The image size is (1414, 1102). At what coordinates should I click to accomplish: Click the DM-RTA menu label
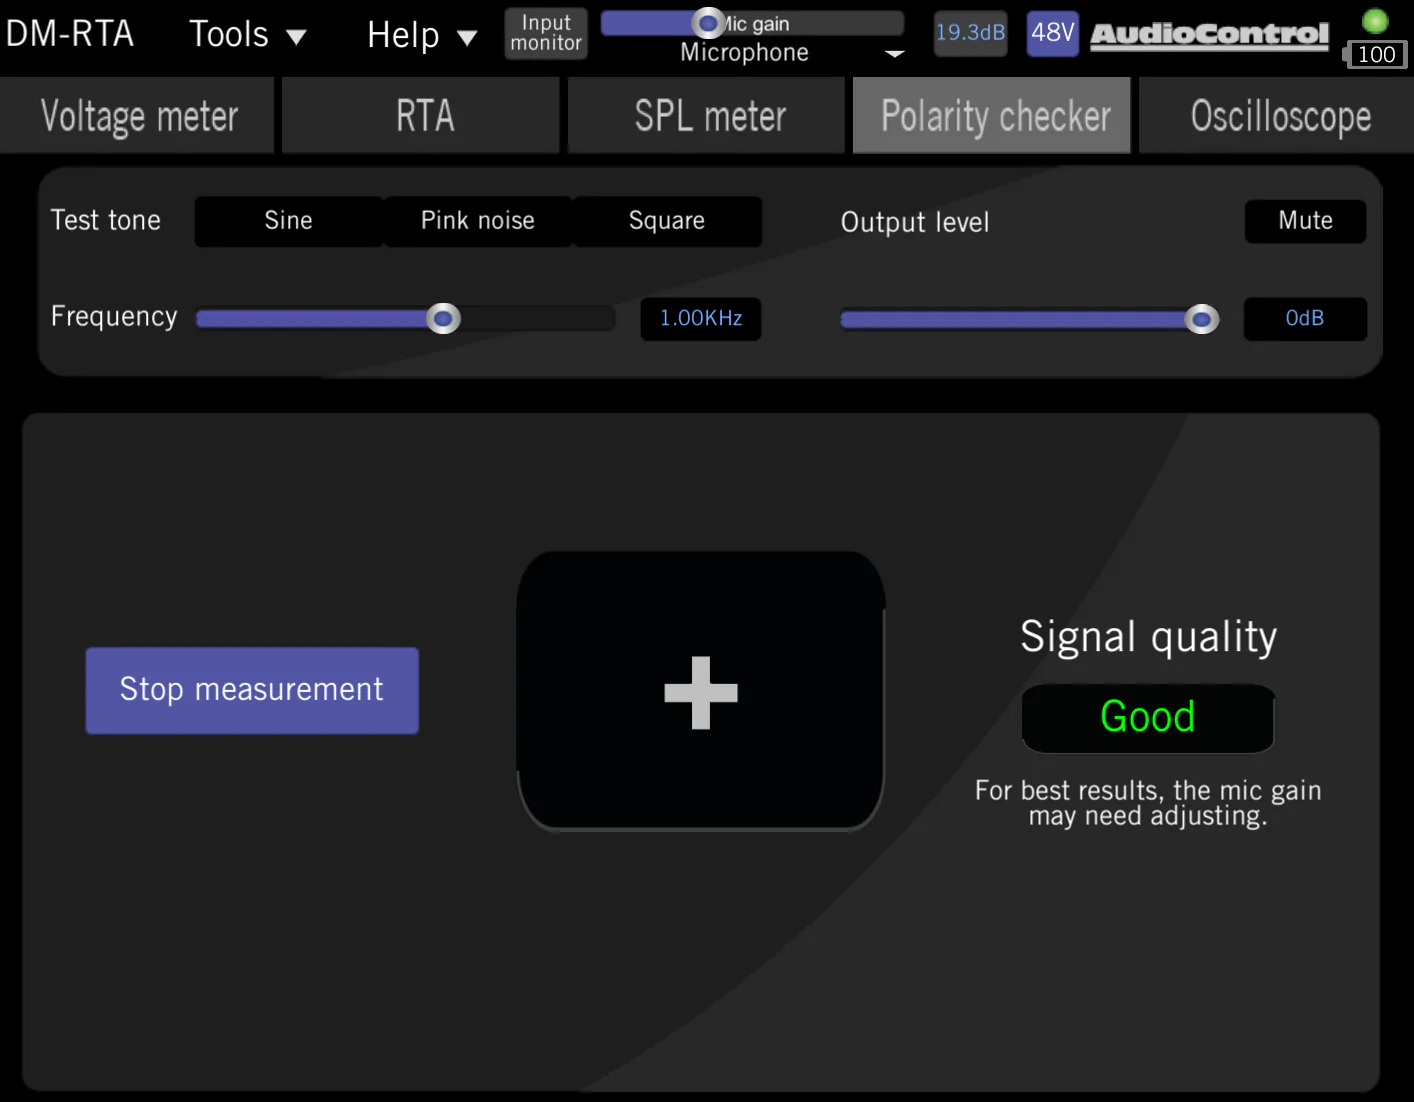(x=70, y=33)
